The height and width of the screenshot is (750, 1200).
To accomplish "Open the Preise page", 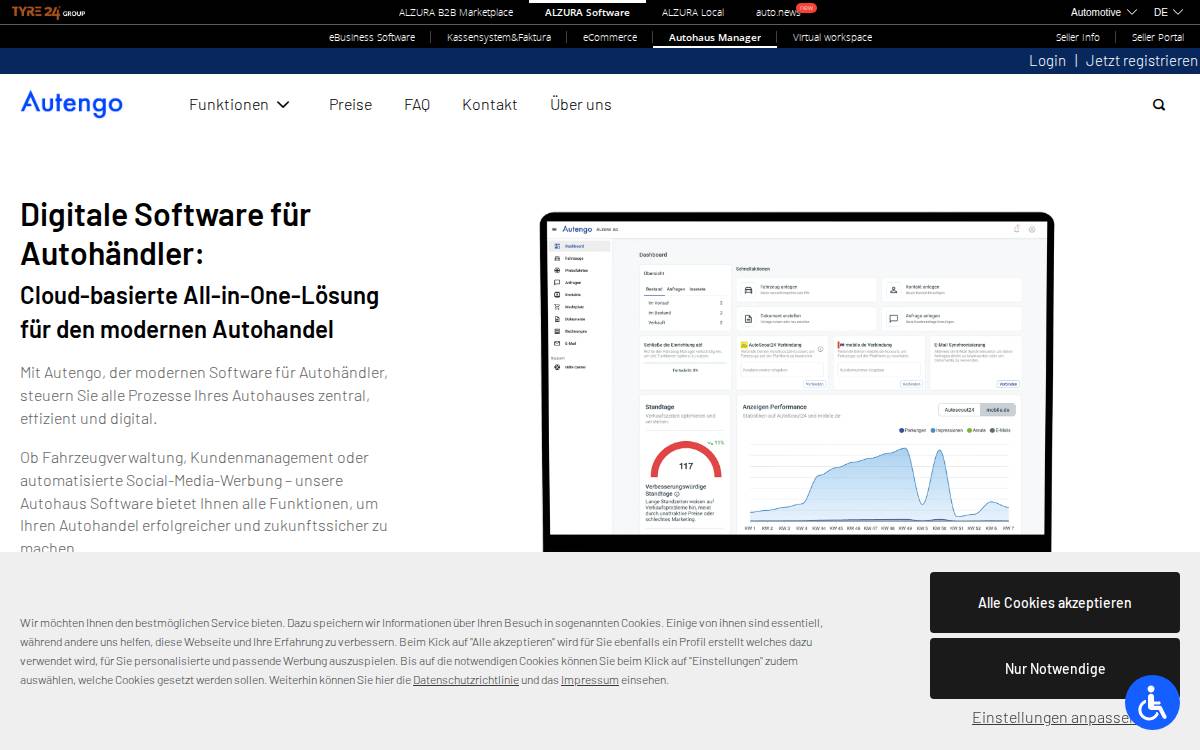I will [350, 104].
